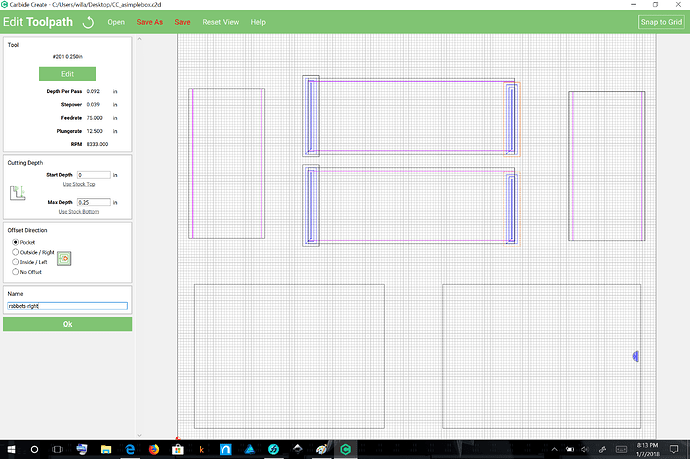
Task: Click the clock showing 8:13 PM
Action: [x=647, y=445]
